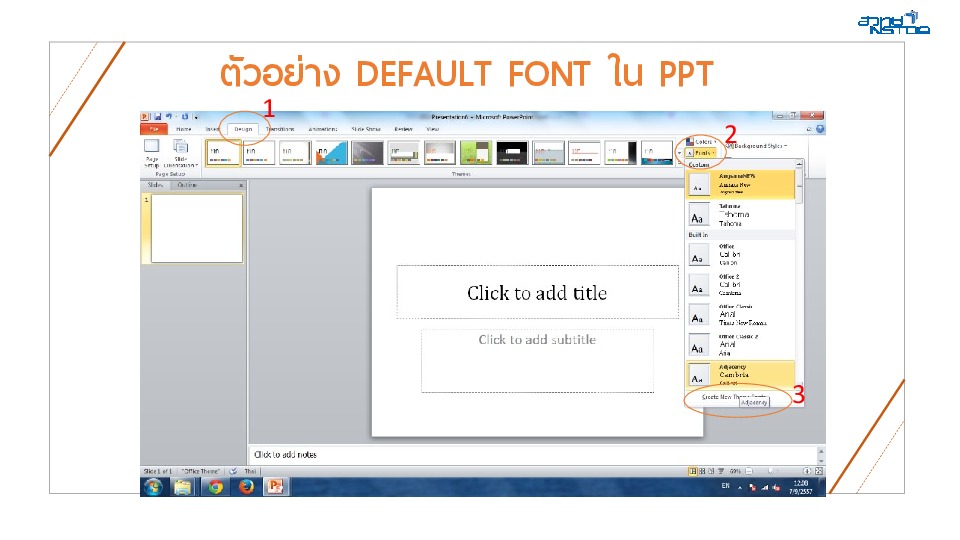Click the PowerPoint Help icon
Viewport: 960px width, 540px height.
820,129
